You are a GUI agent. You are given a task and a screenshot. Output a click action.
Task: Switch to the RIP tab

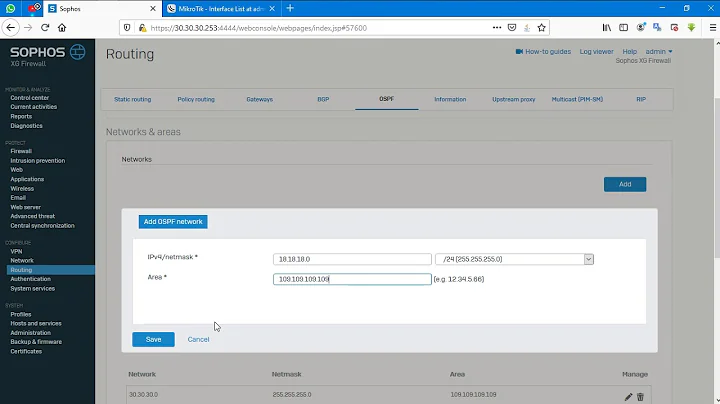coord(641,99)
